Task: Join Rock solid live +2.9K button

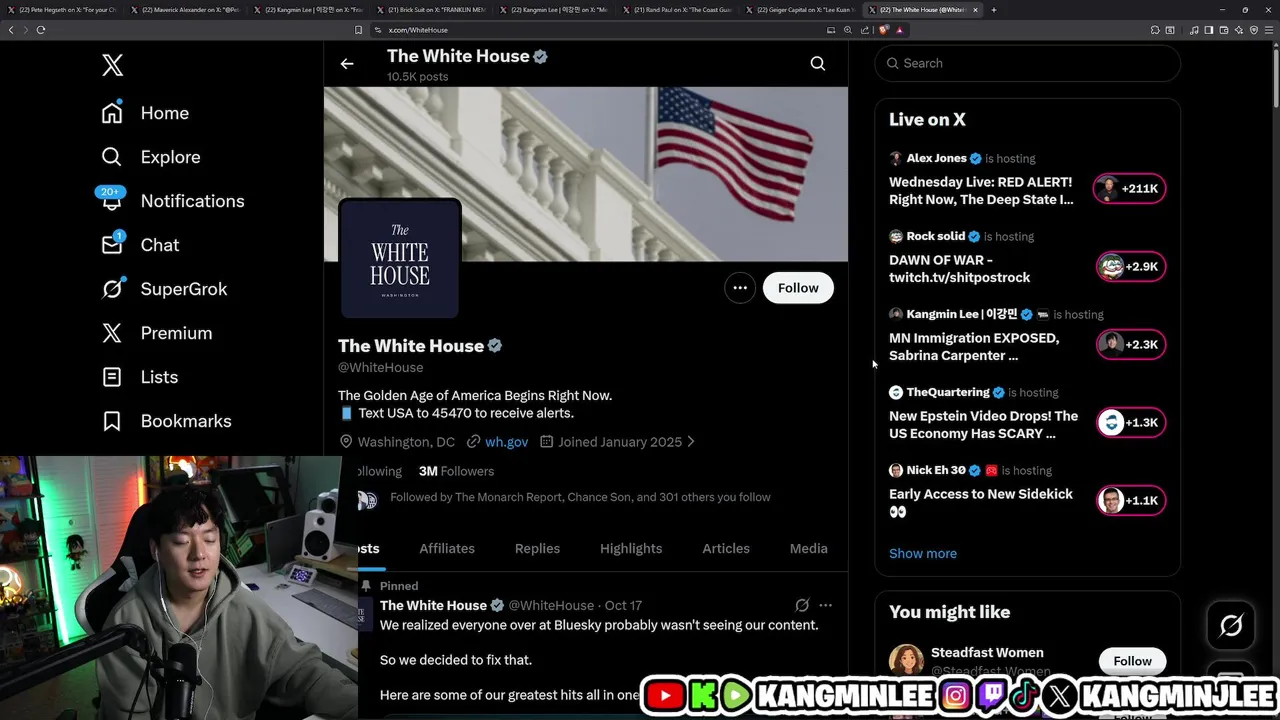Action: (1130, 267)
